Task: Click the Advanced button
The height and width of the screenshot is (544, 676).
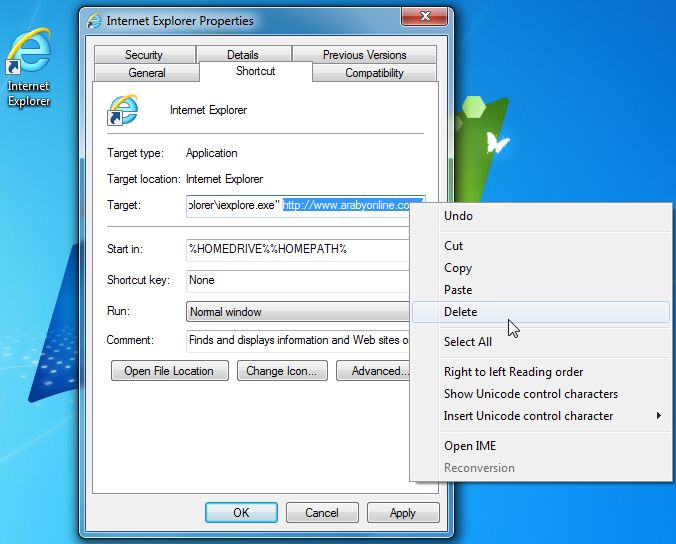Action: (373, 371)
